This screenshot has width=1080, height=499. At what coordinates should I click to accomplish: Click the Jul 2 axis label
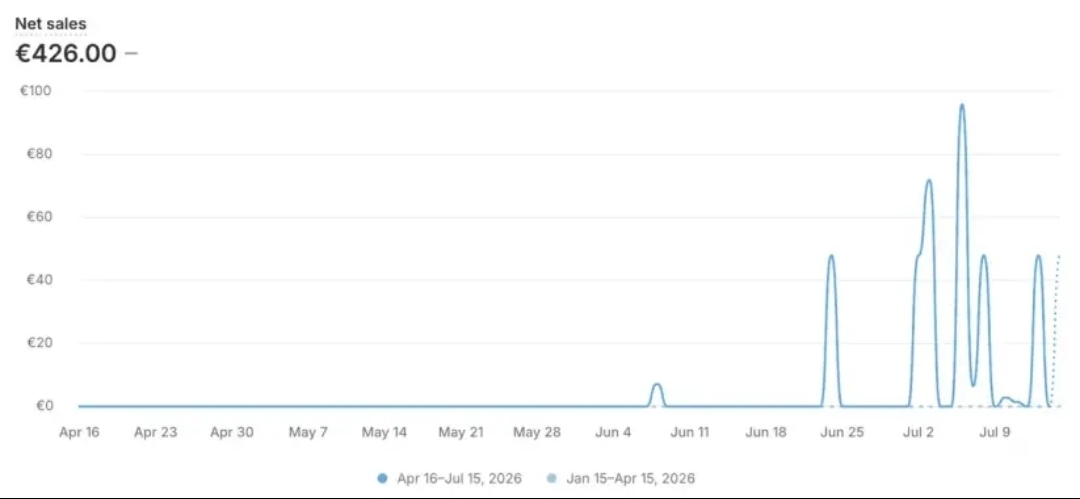pos(918,433)
